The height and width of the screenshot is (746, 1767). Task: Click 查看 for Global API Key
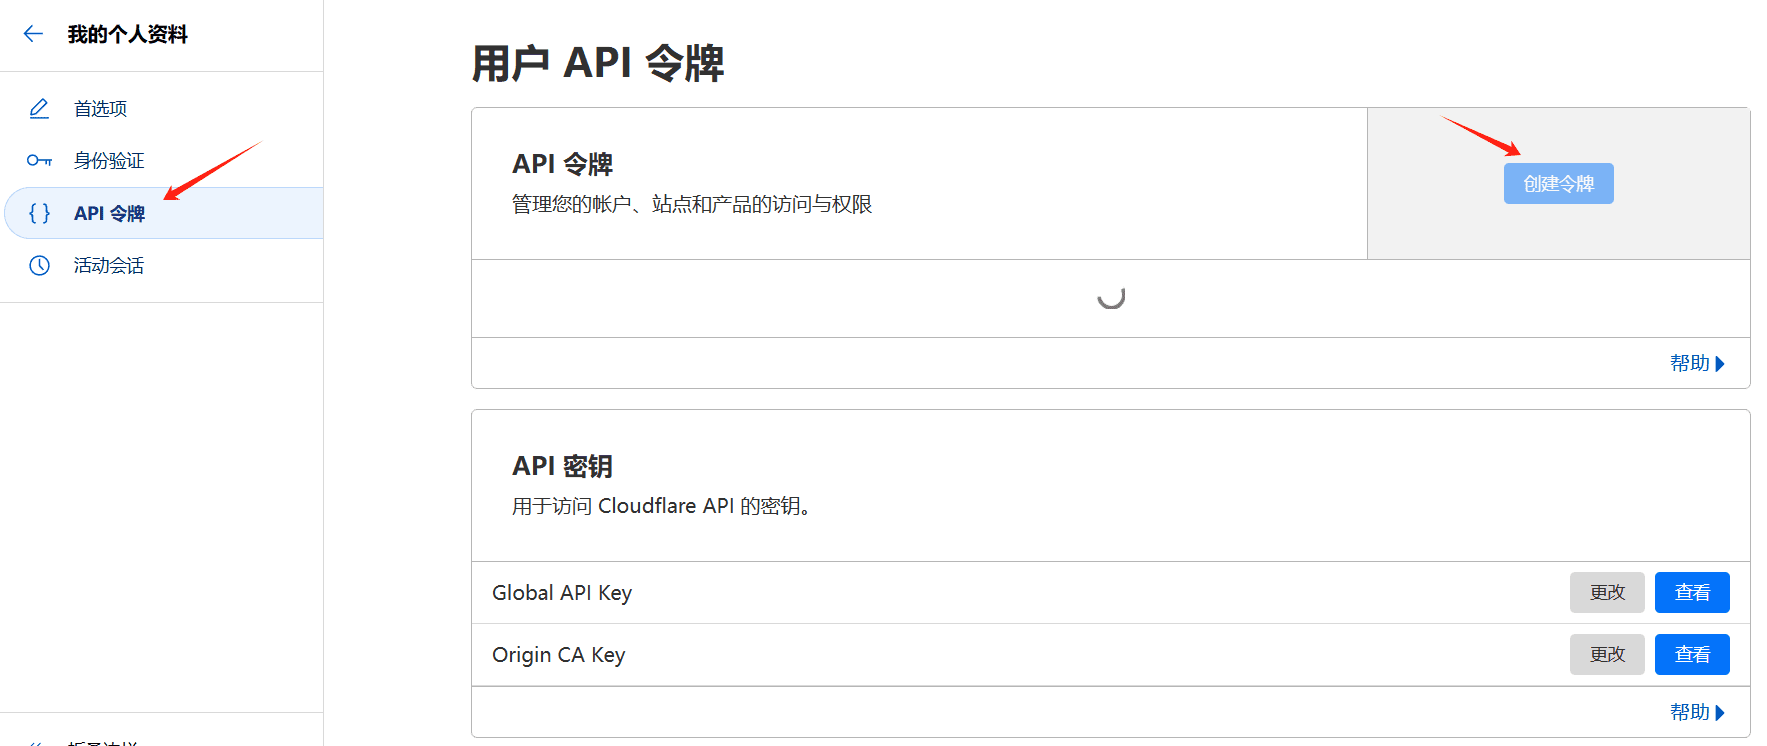click(1692, 593)
